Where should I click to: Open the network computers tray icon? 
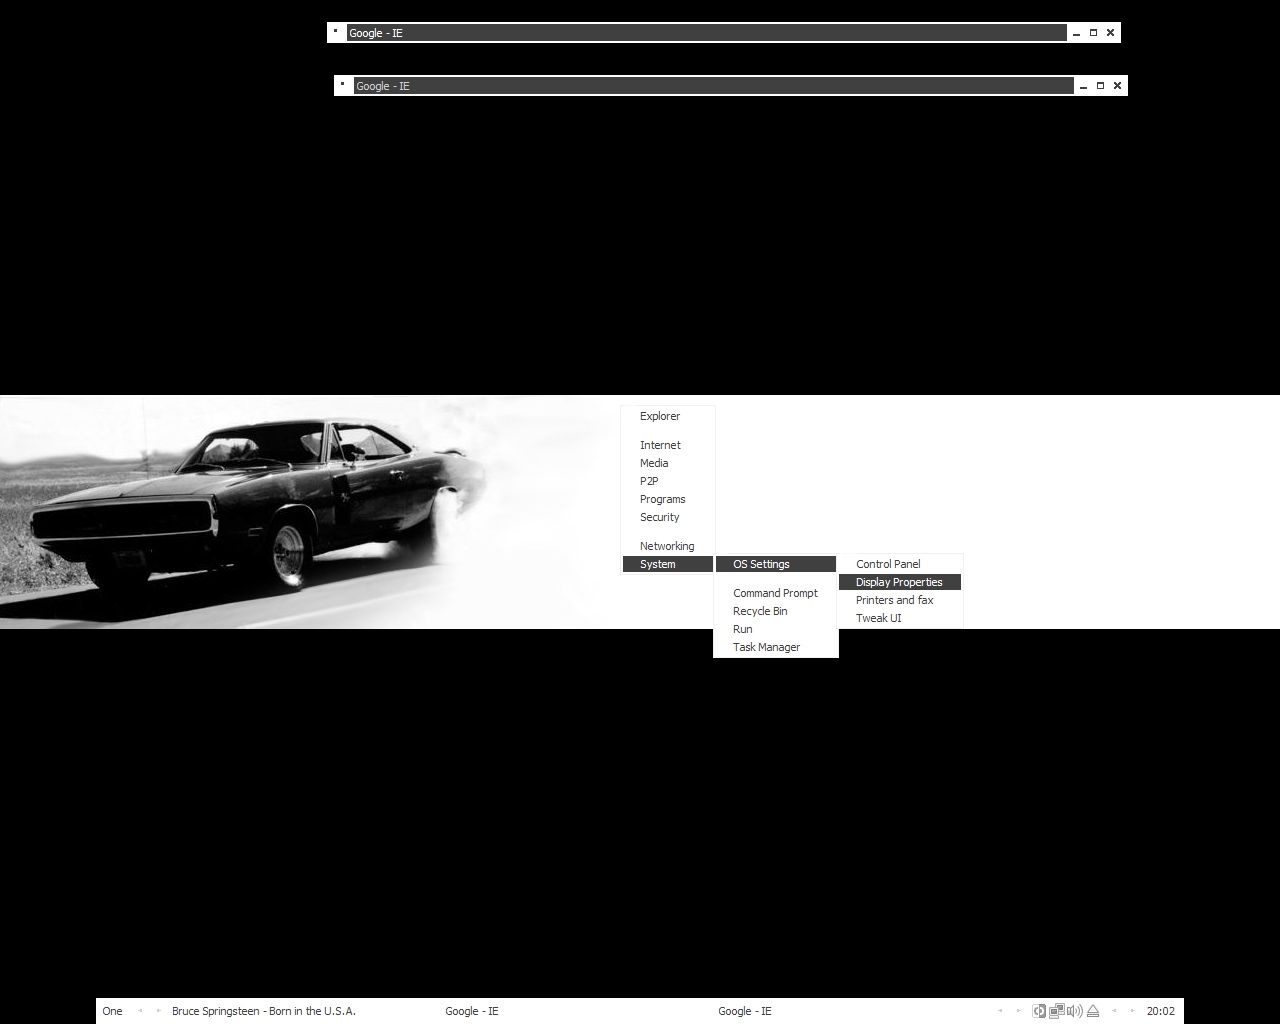tap(1057, 1011)
